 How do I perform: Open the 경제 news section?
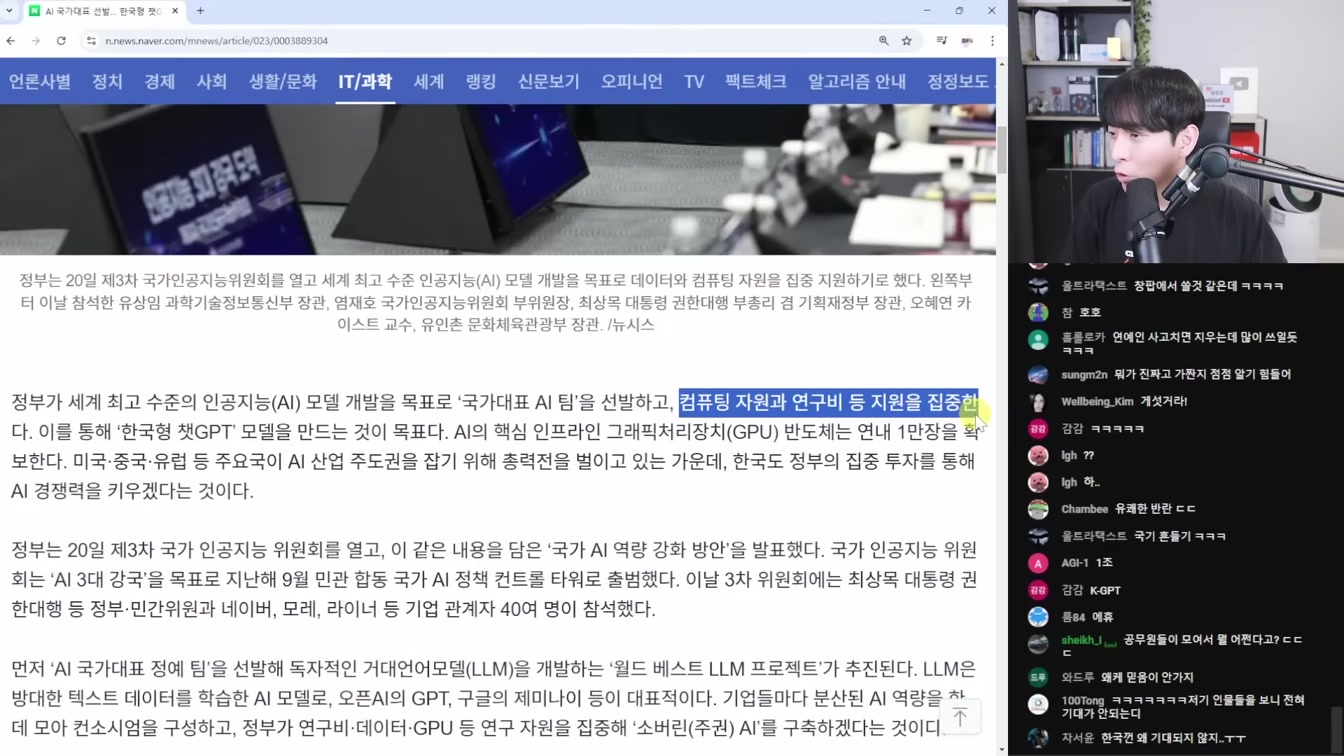[159, 81]
